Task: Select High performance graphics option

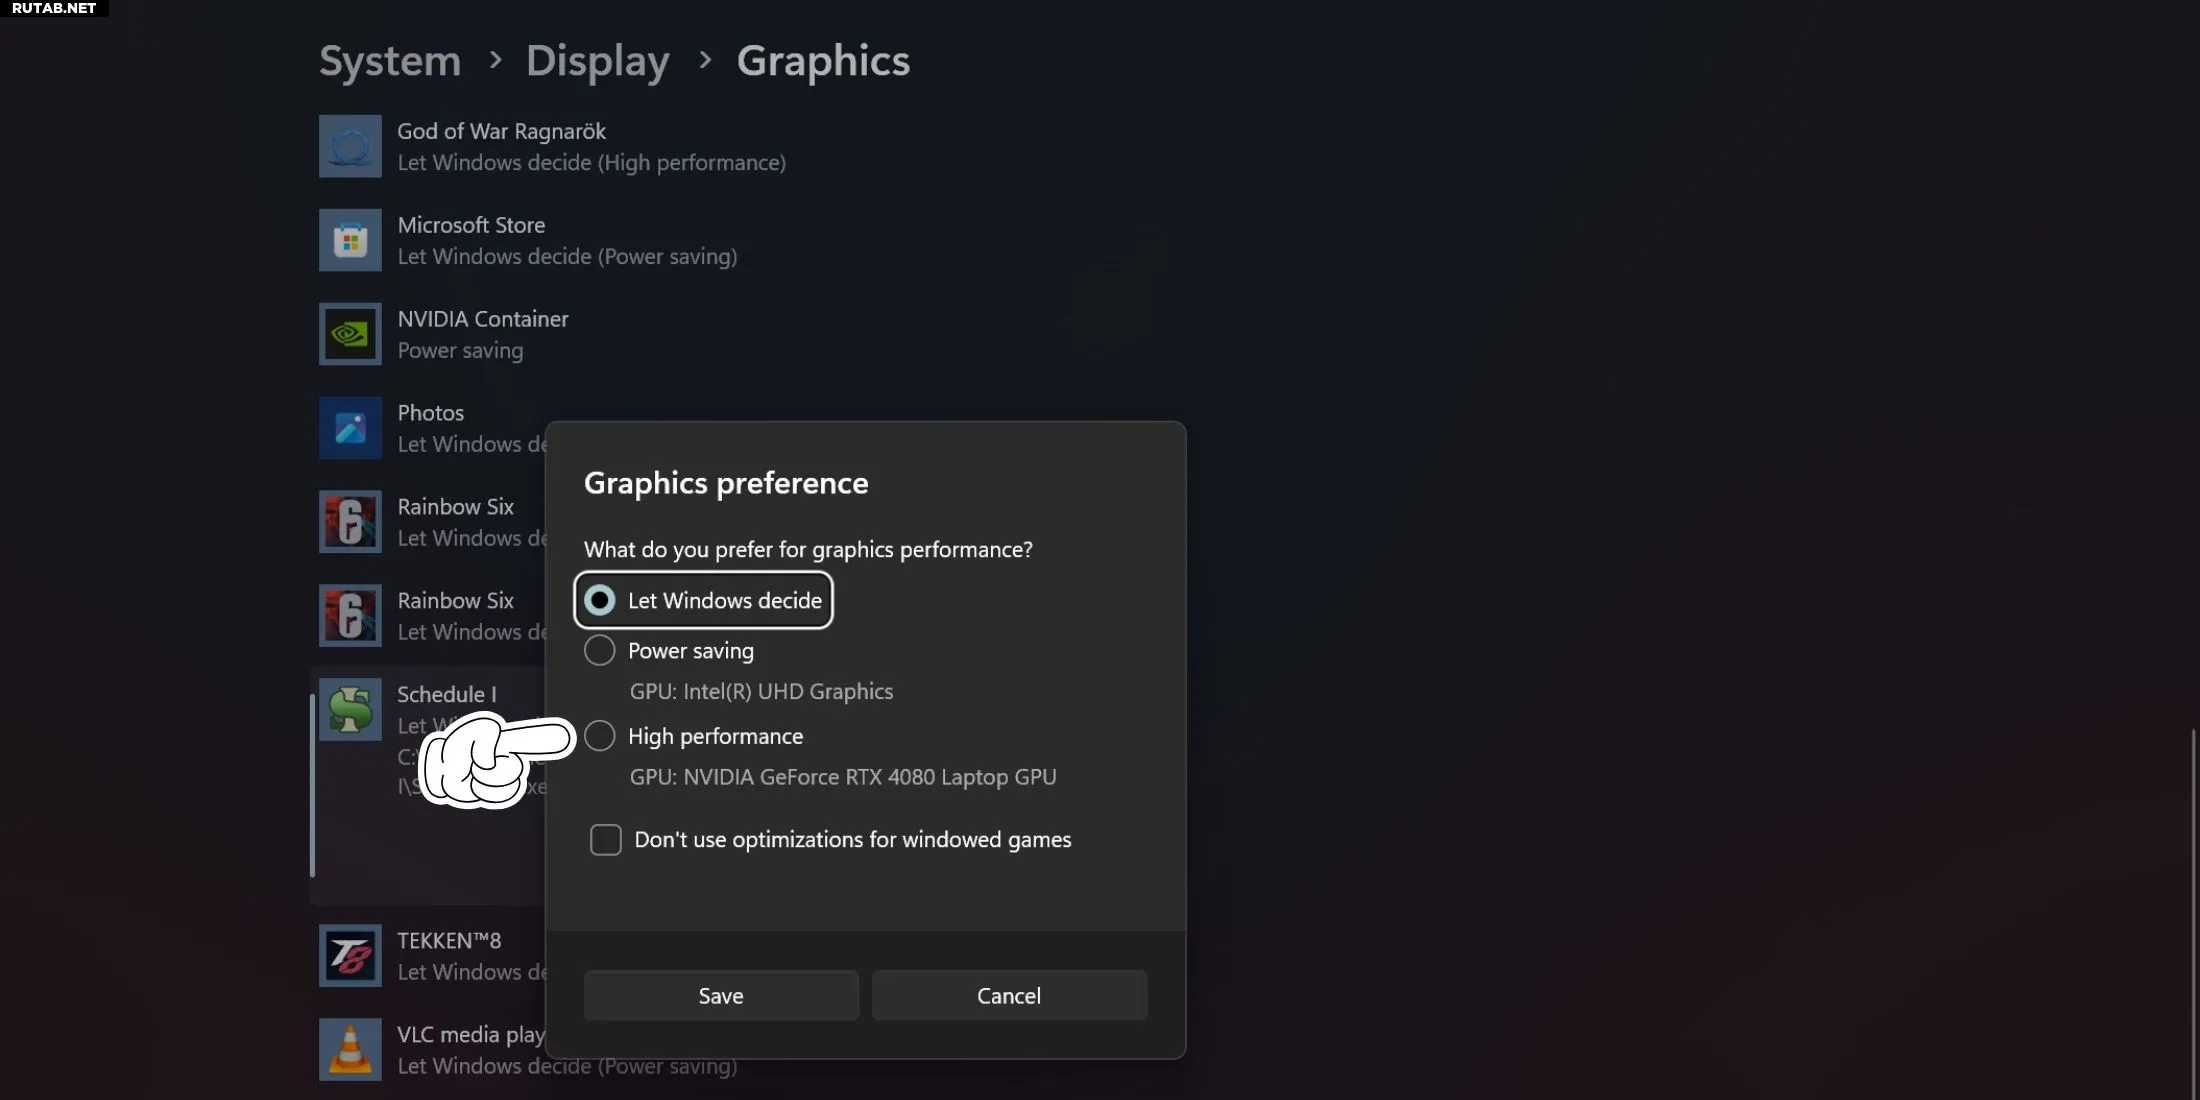Action: coord(600,736)
